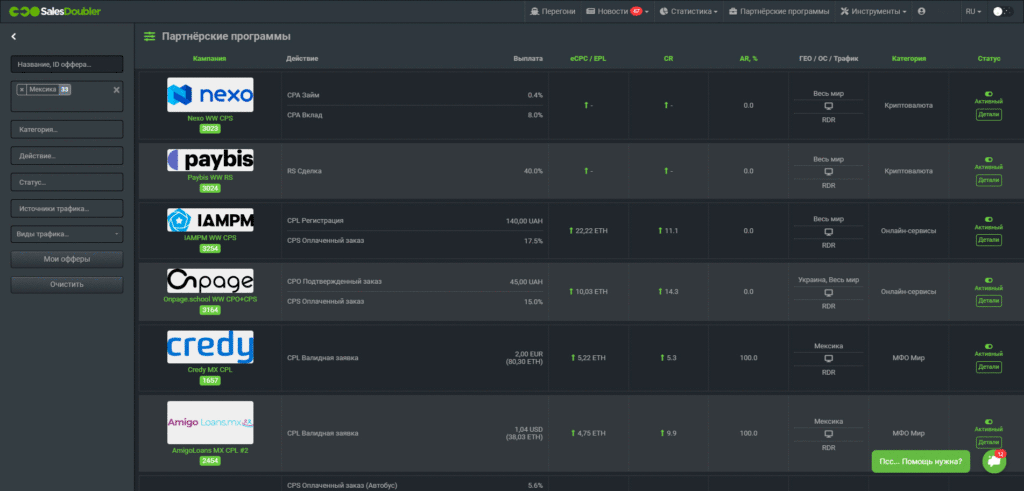Click the desktop monitor icon in Credy row

pyautogui.click(x=828, y=357)
